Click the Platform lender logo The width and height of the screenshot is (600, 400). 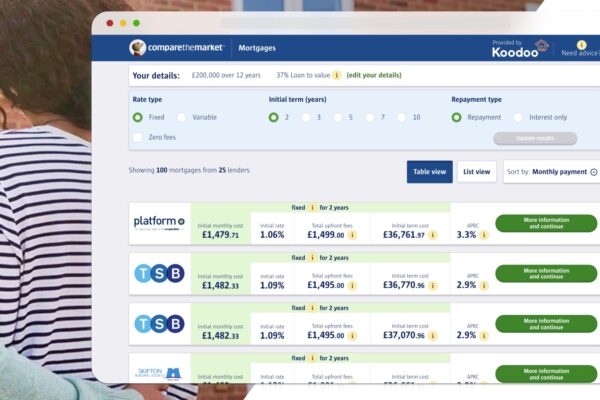(159, 222)
